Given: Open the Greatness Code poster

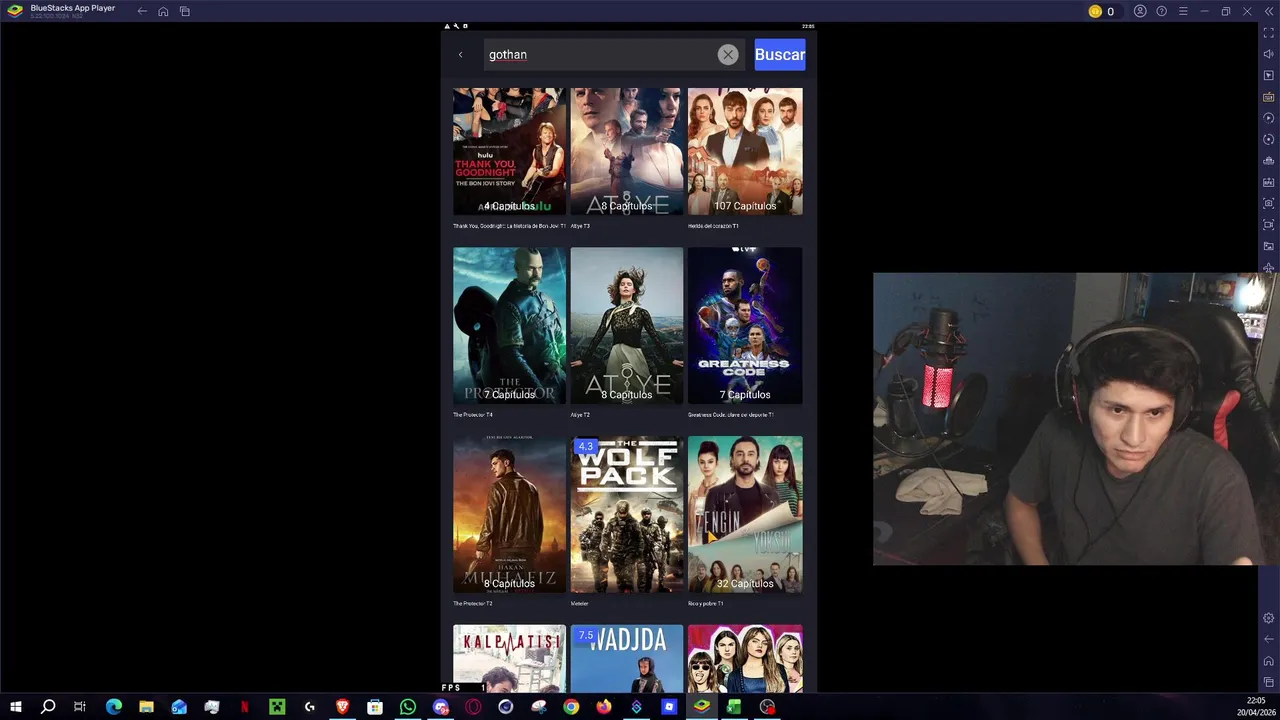Looking at the screenshot, I should (745, 325).
